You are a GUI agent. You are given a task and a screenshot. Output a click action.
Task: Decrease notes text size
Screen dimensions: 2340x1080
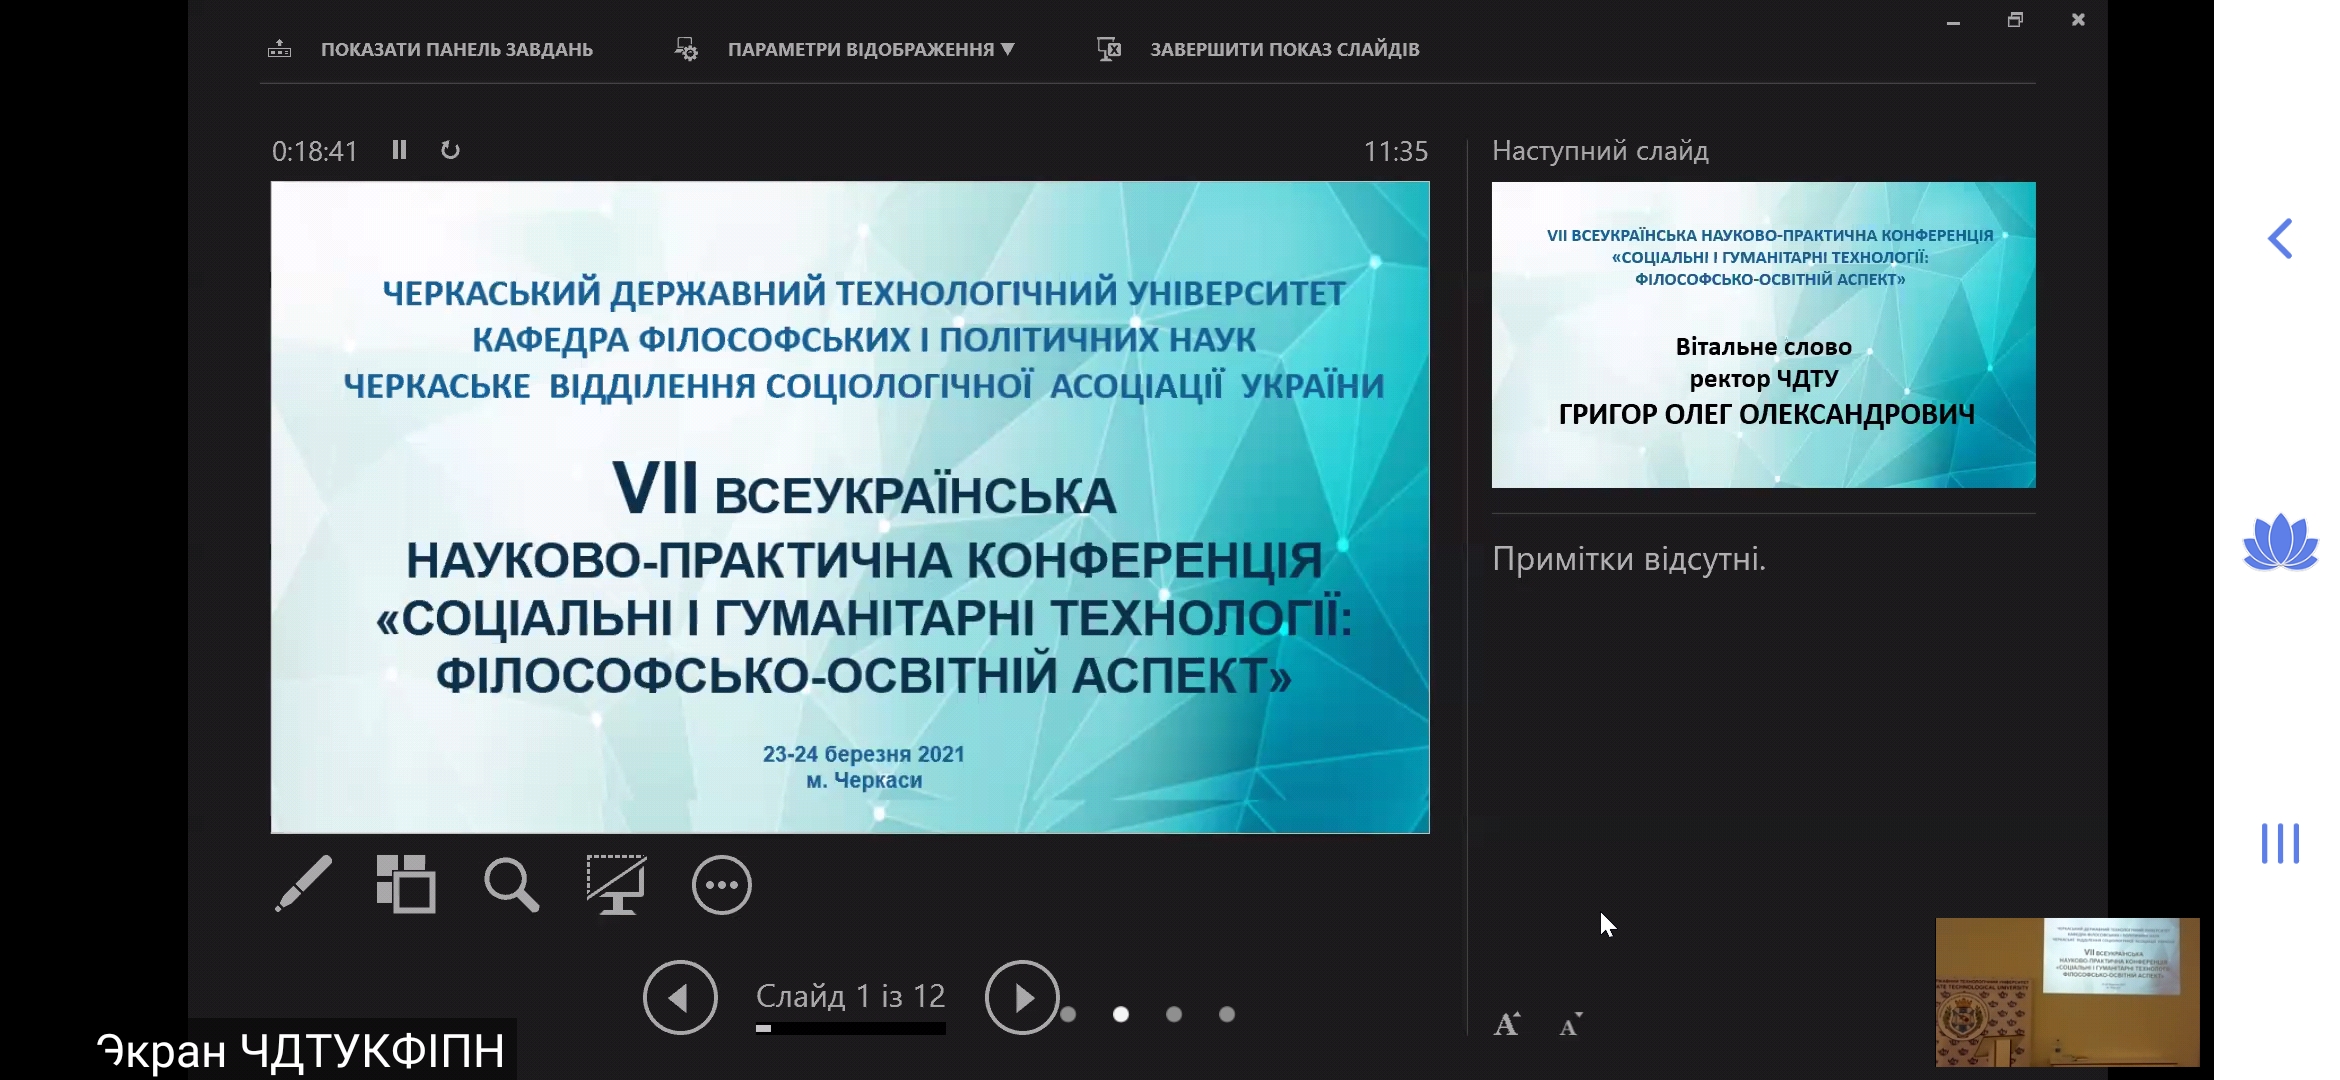point(1570,1024)
